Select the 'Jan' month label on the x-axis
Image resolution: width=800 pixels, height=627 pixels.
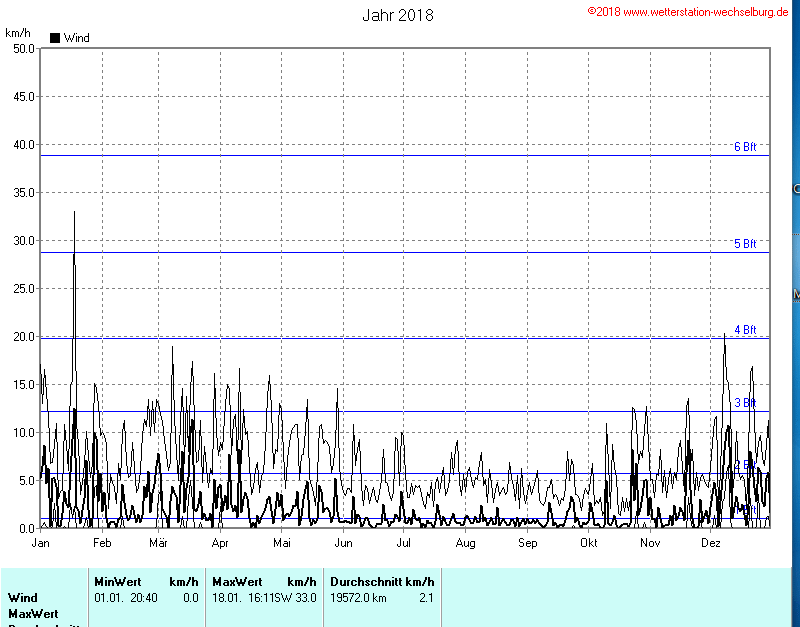[x=41, y=543]
